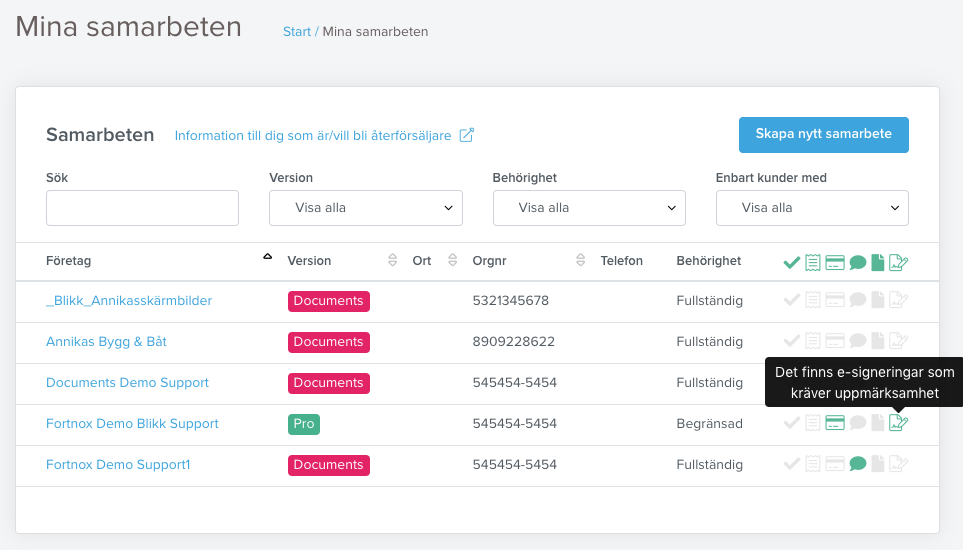Click the speech bubble header icon
Image resolution: width=963 pixels, height=550 pixels.
tap(858, 263)
